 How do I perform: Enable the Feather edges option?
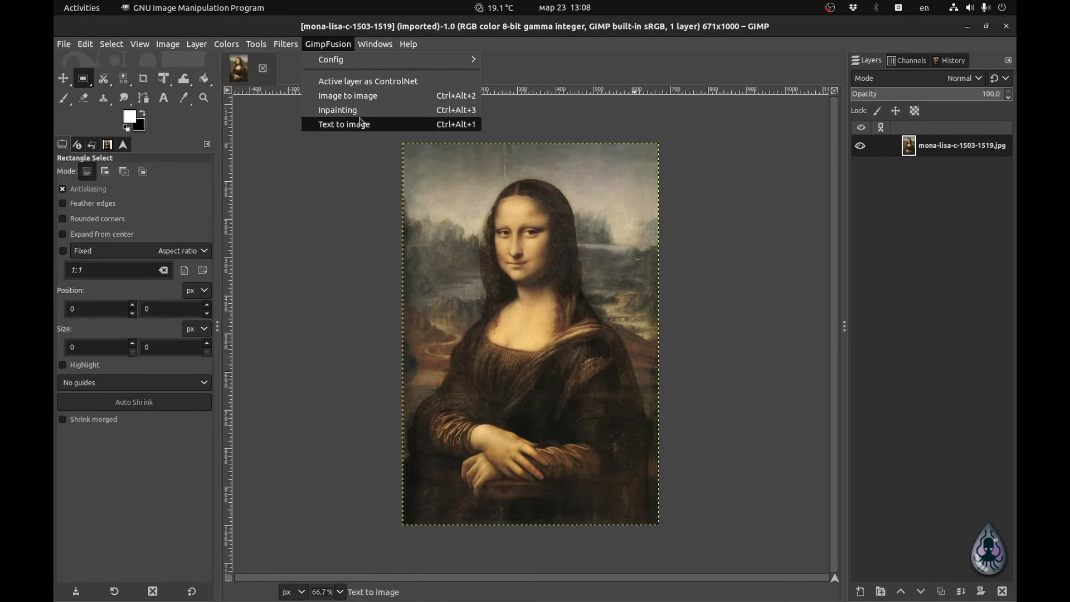click(62, 204)
